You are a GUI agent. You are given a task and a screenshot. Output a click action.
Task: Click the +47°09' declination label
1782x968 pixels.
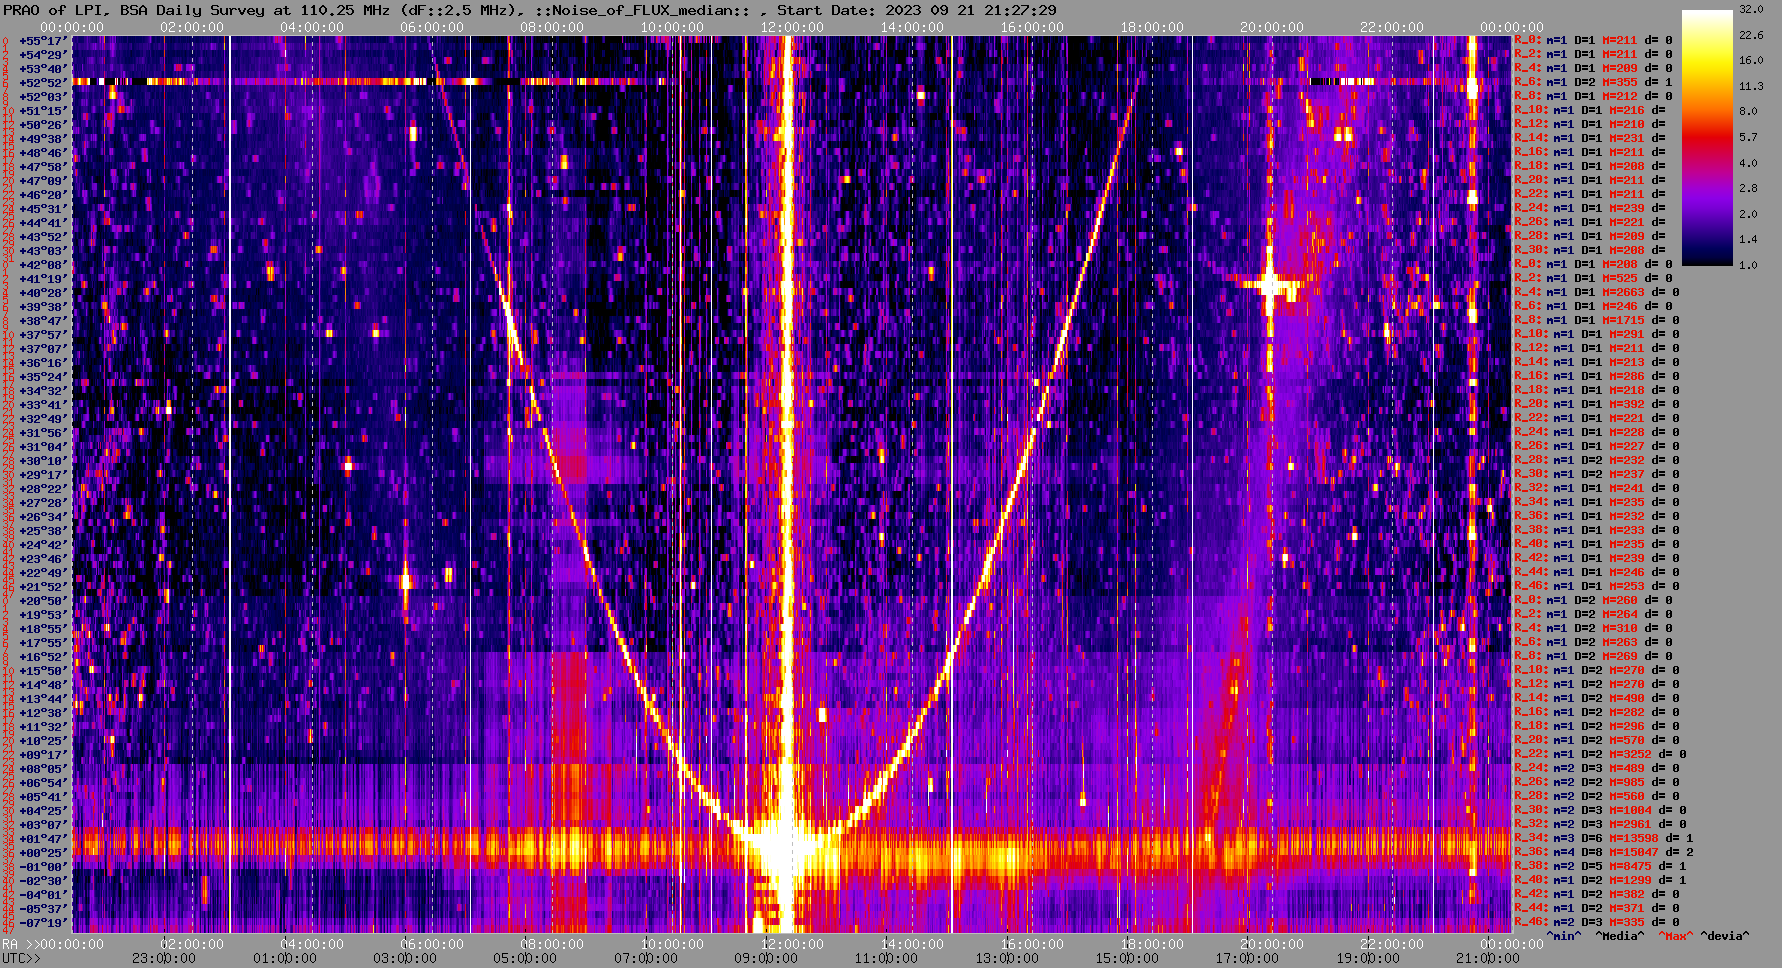42,181
